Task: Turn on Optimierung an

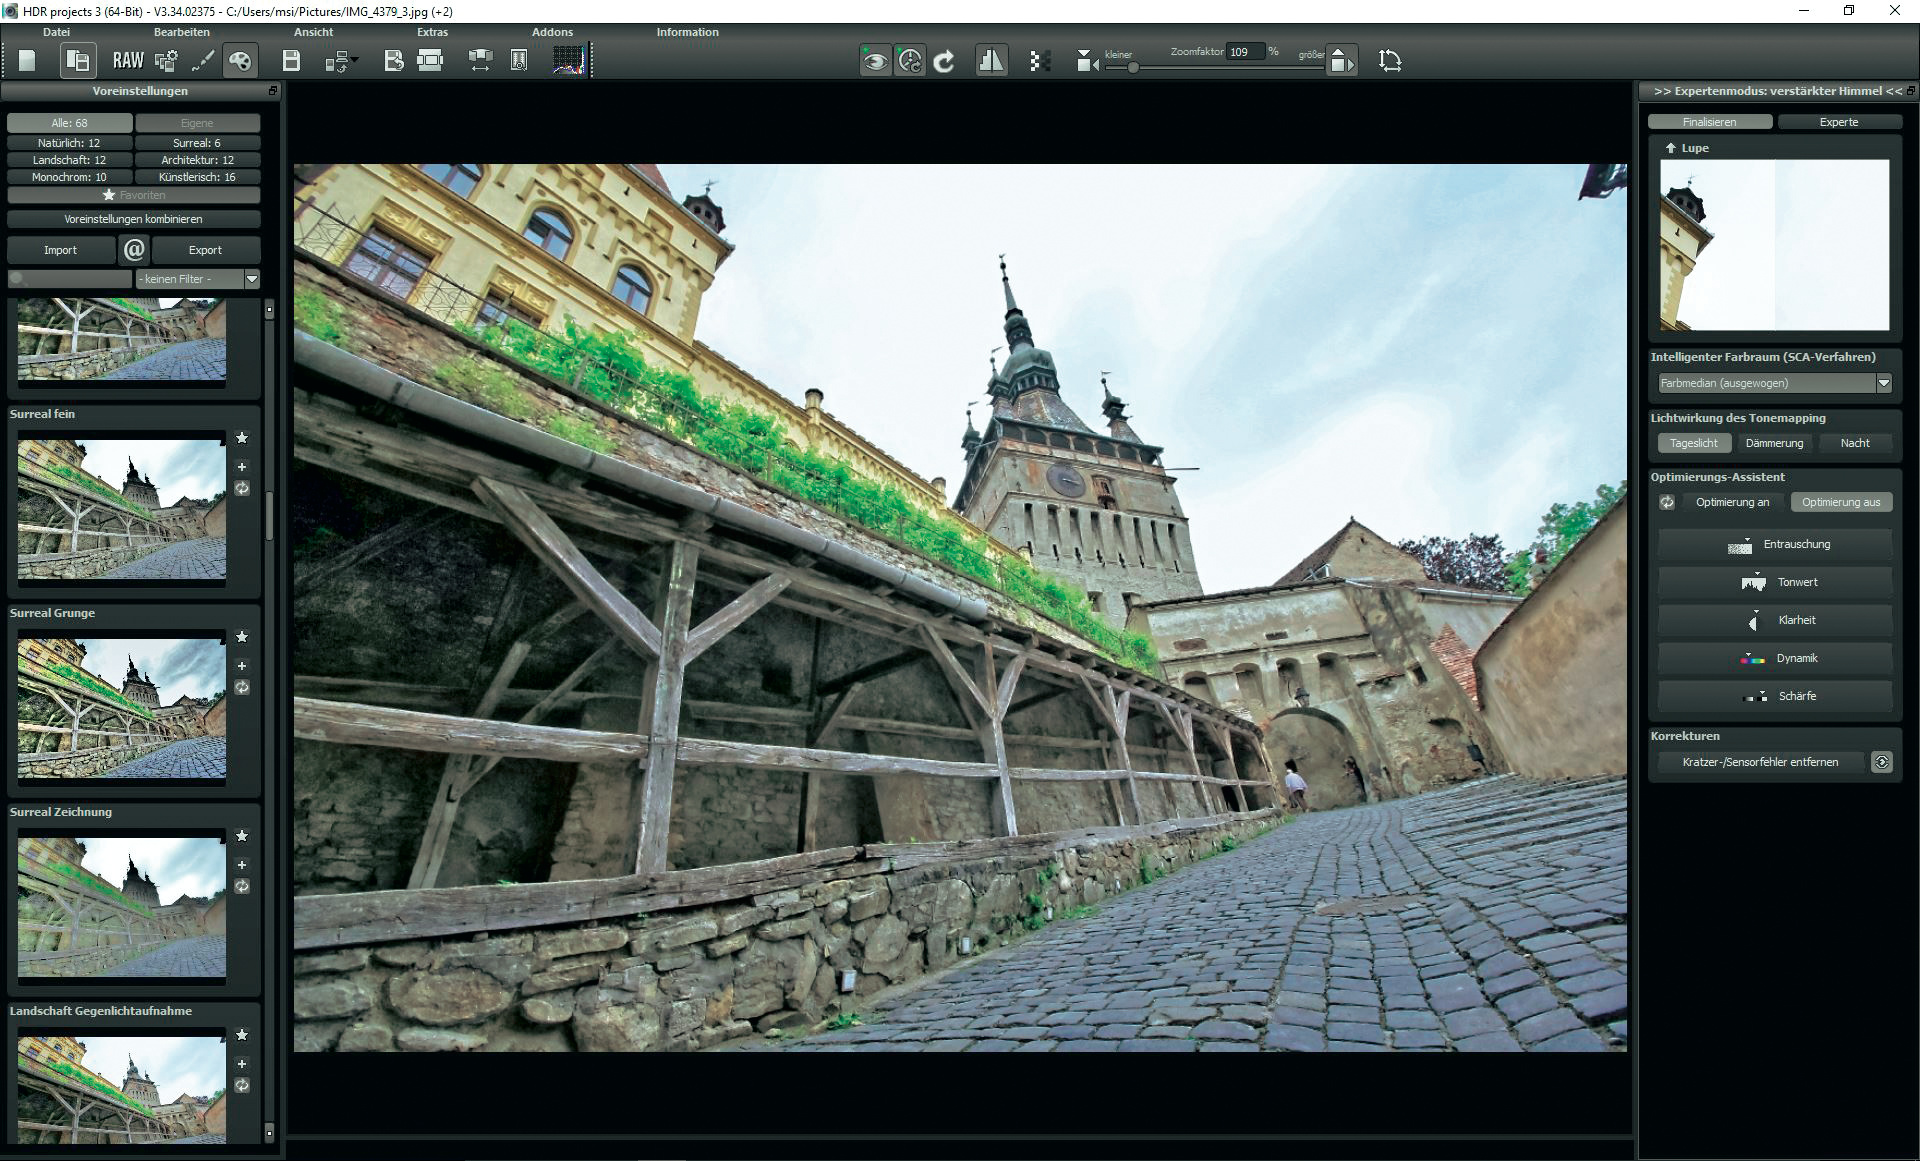Action: click(1732, 502)
